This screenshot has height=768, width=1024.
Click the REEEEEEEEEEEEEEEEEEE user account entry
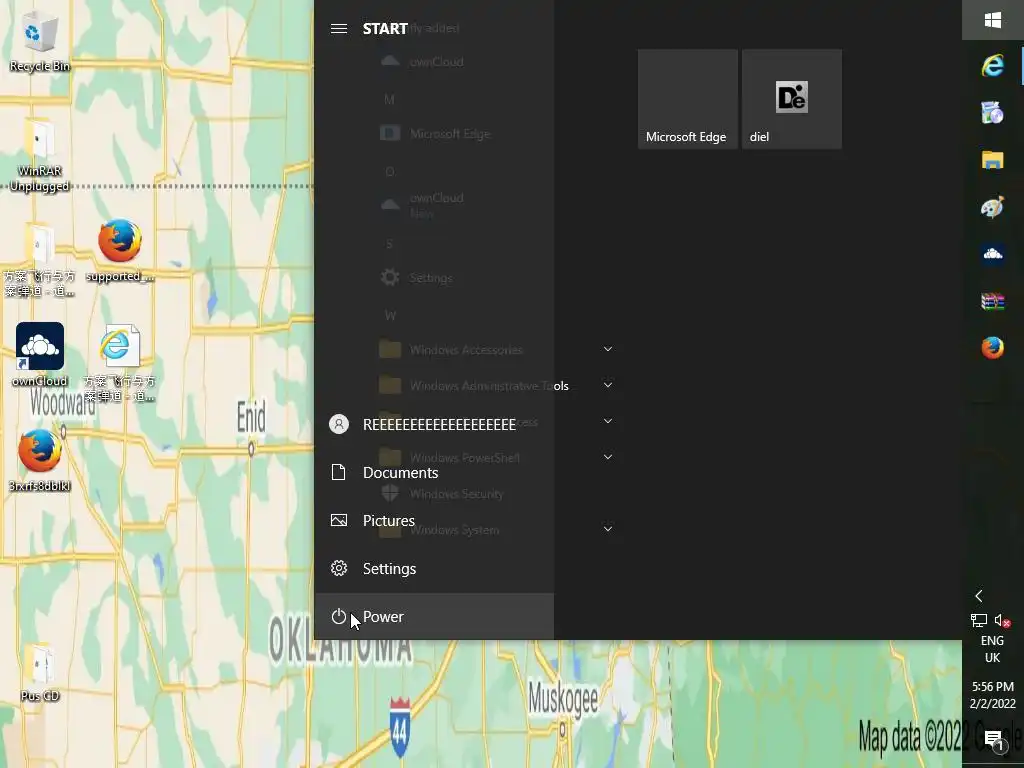tap(434, 424)
